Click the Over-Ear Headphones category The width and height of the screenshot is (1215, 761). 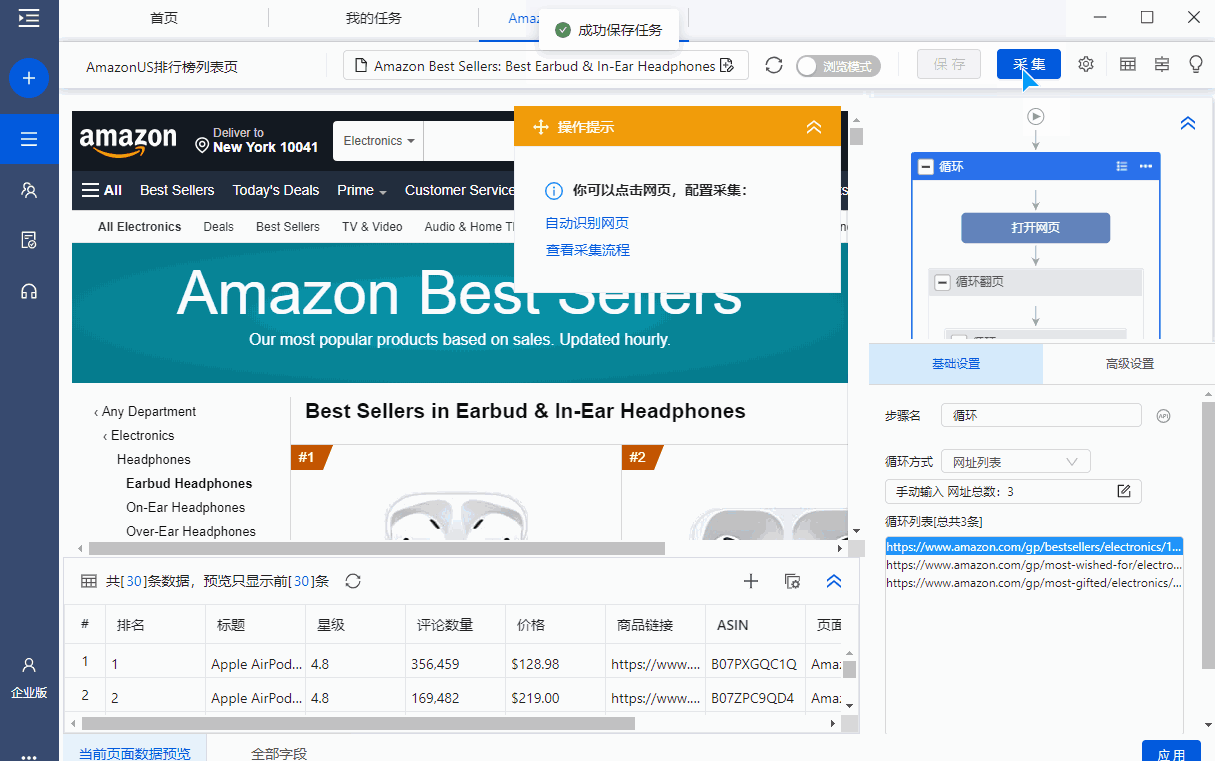[x=191, y=531]
